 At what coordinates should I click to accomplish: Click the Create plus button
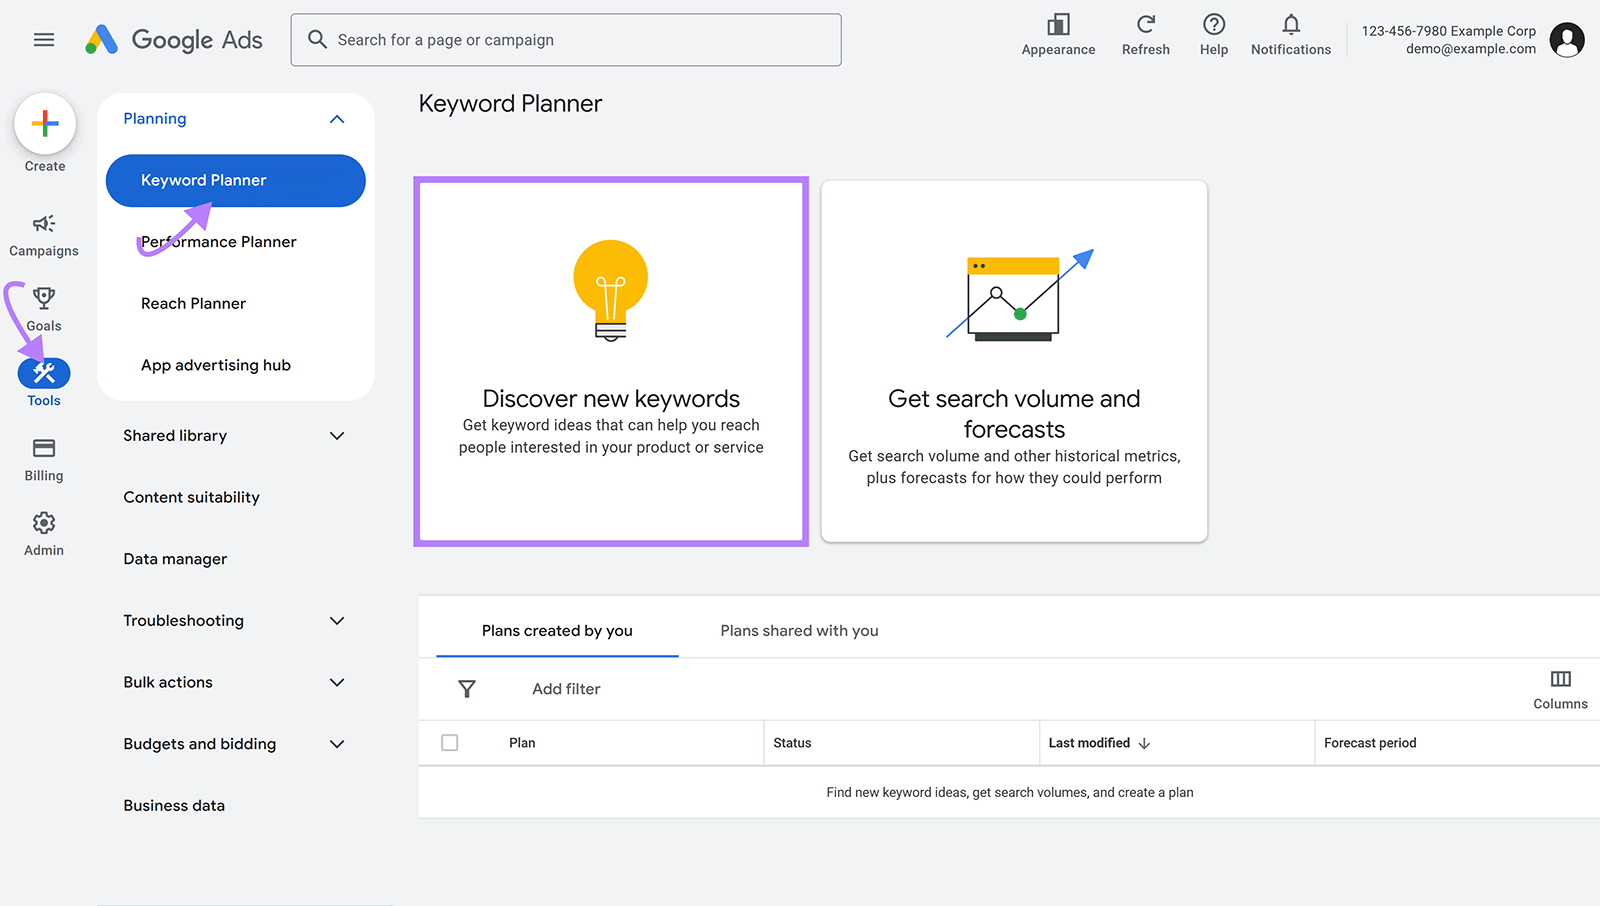pyautogui.click(x=44, y=123)
